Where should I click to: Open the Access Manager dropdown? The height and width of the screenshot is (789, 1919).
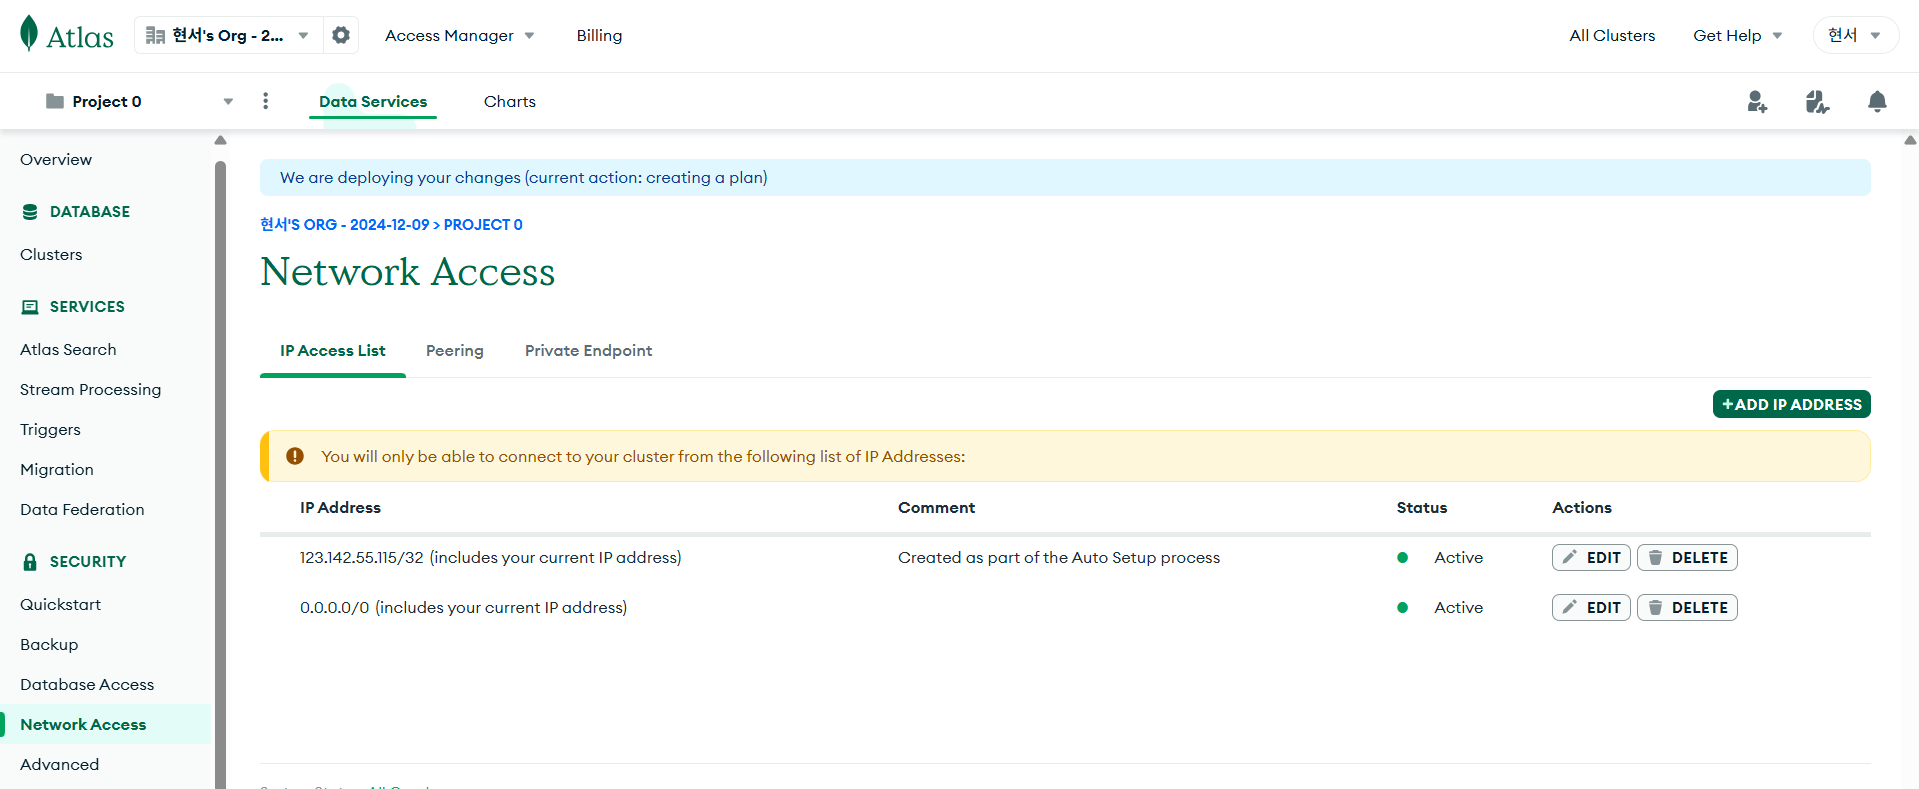[459, 36]
